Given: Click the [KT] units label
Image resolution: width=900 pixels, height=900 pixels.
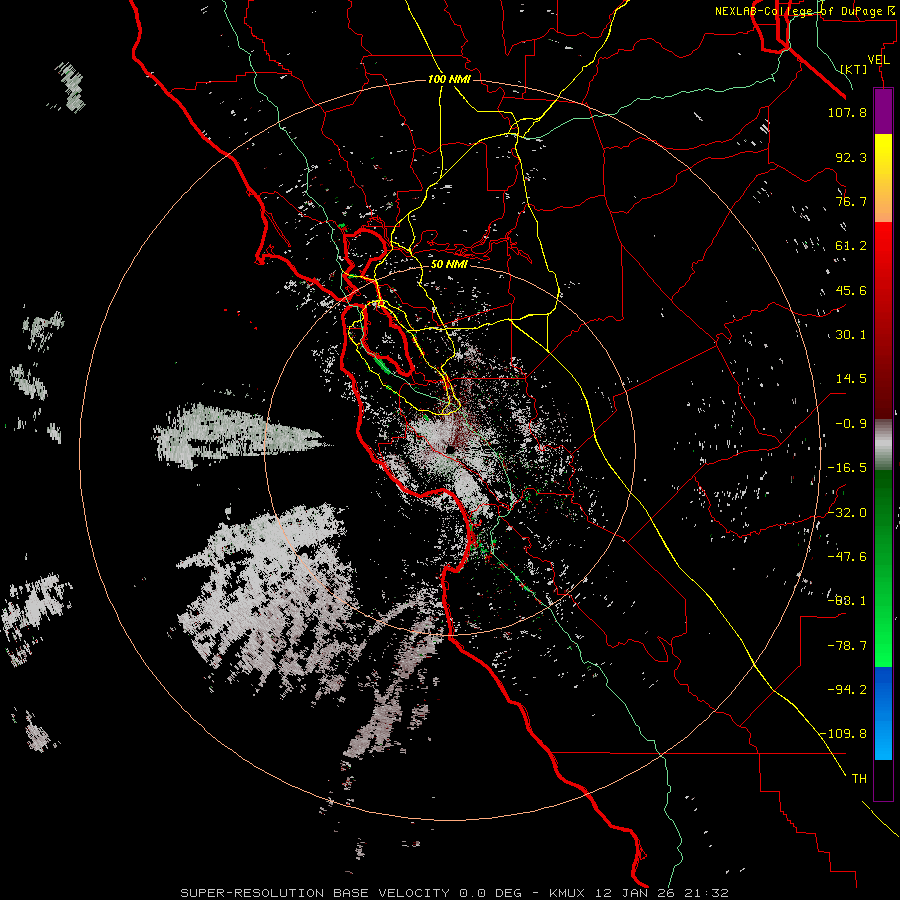Looking at the screenshot, I should click(854, 69).
